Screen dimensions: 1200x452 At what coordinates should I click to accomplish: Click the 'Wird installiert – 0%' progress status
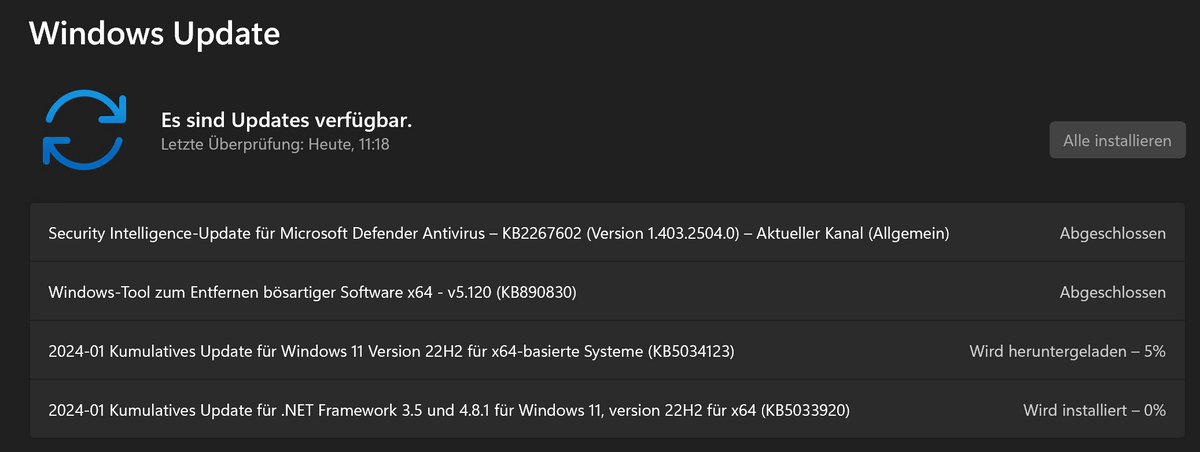(x=1094, y=410)
